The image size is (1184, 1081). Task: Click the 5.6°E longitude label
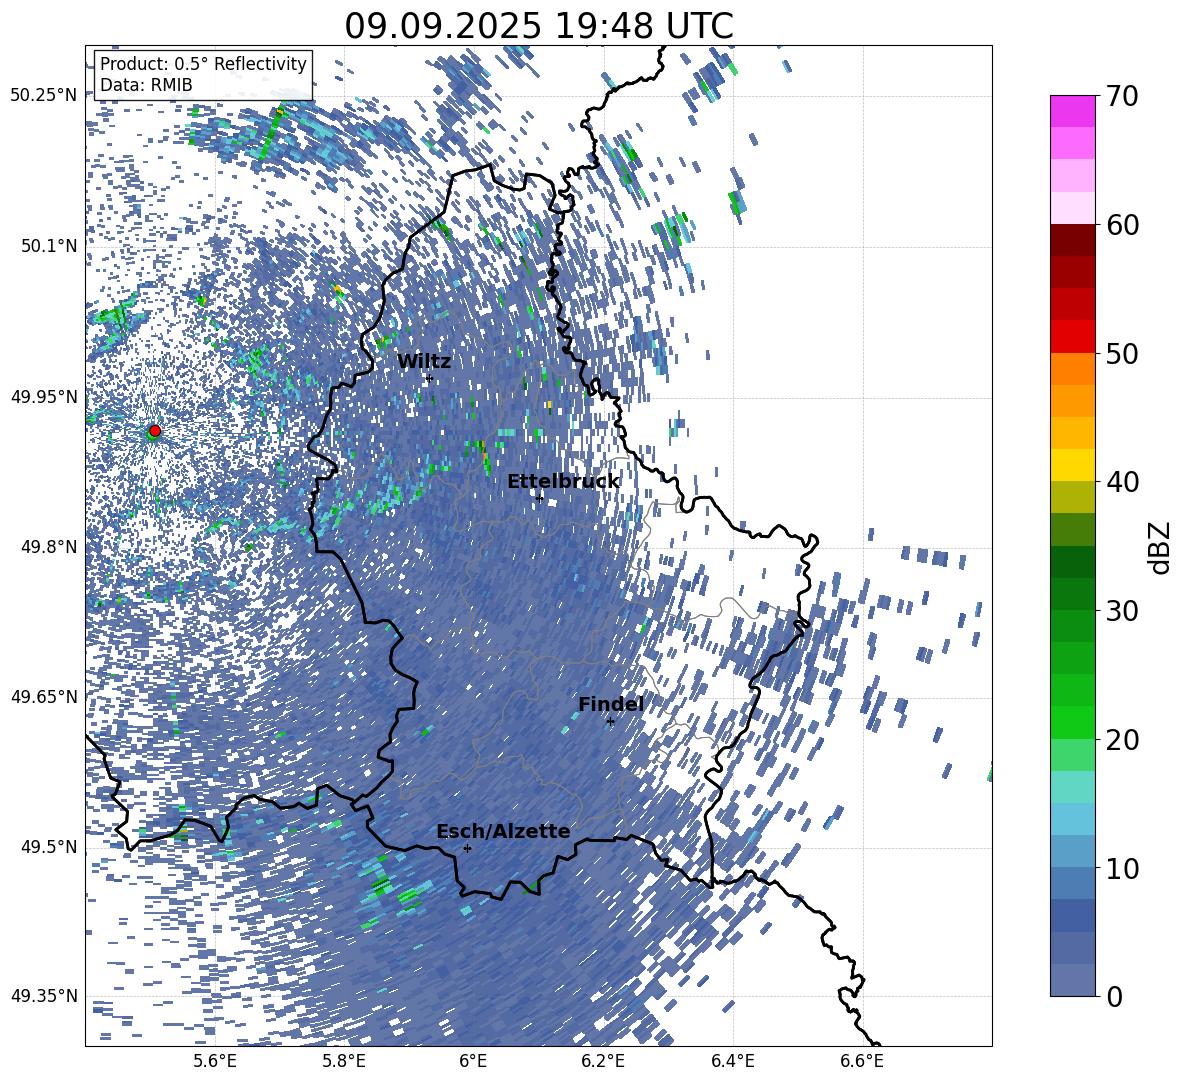pyautogui.click(x=215, y=1061)
